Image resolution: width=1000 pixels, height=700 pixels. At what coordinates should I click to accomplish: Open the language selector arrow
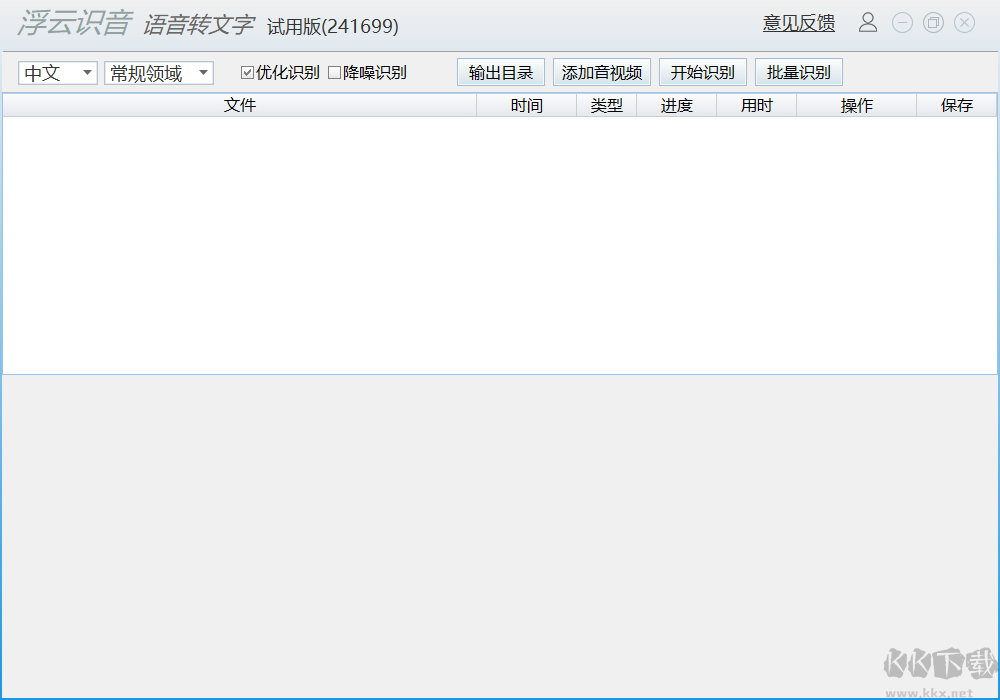tap(88, 72)
